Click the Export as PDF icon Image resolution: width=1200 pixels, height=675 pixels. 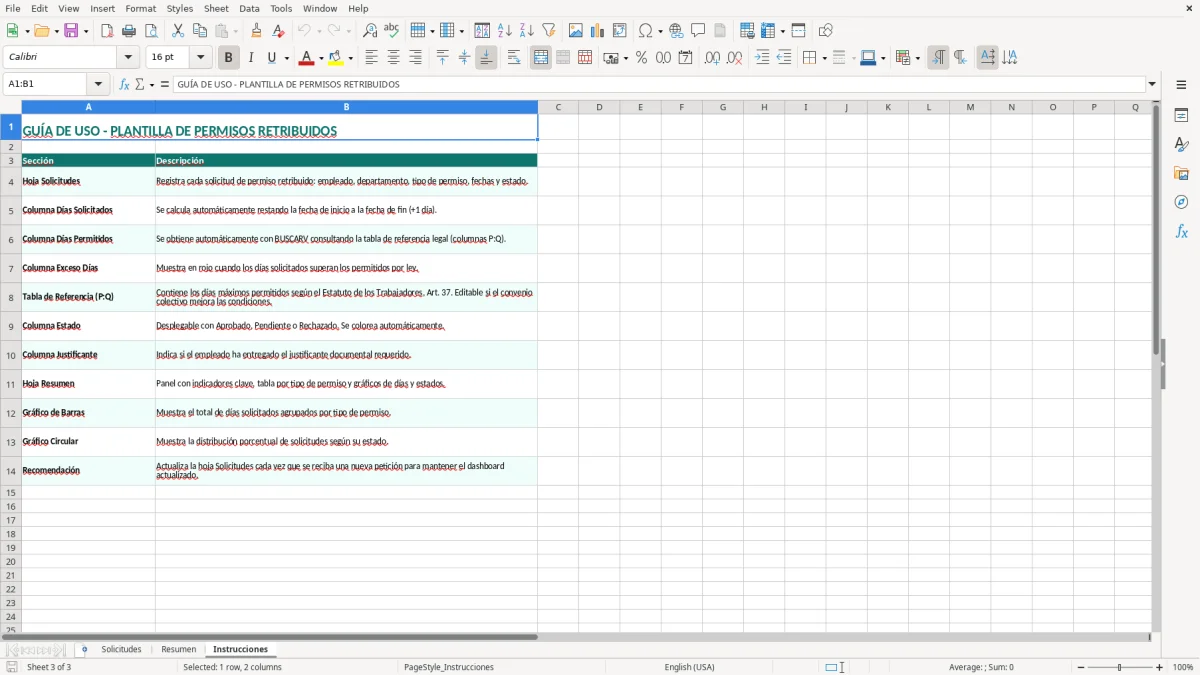[107, 31]
